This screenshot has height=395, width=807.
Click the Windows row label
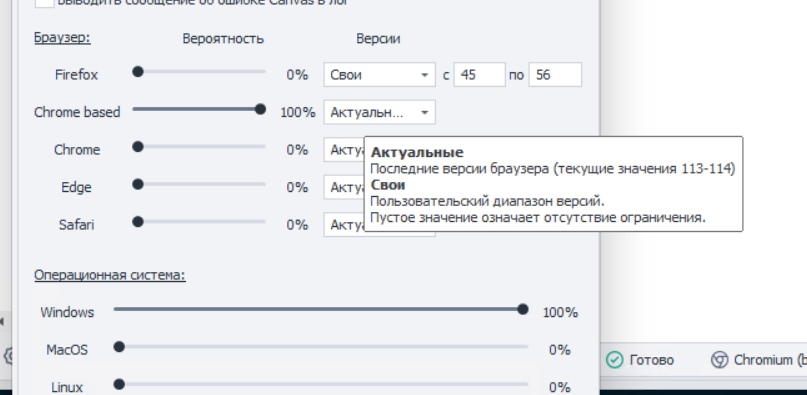[x=67, y=313]
